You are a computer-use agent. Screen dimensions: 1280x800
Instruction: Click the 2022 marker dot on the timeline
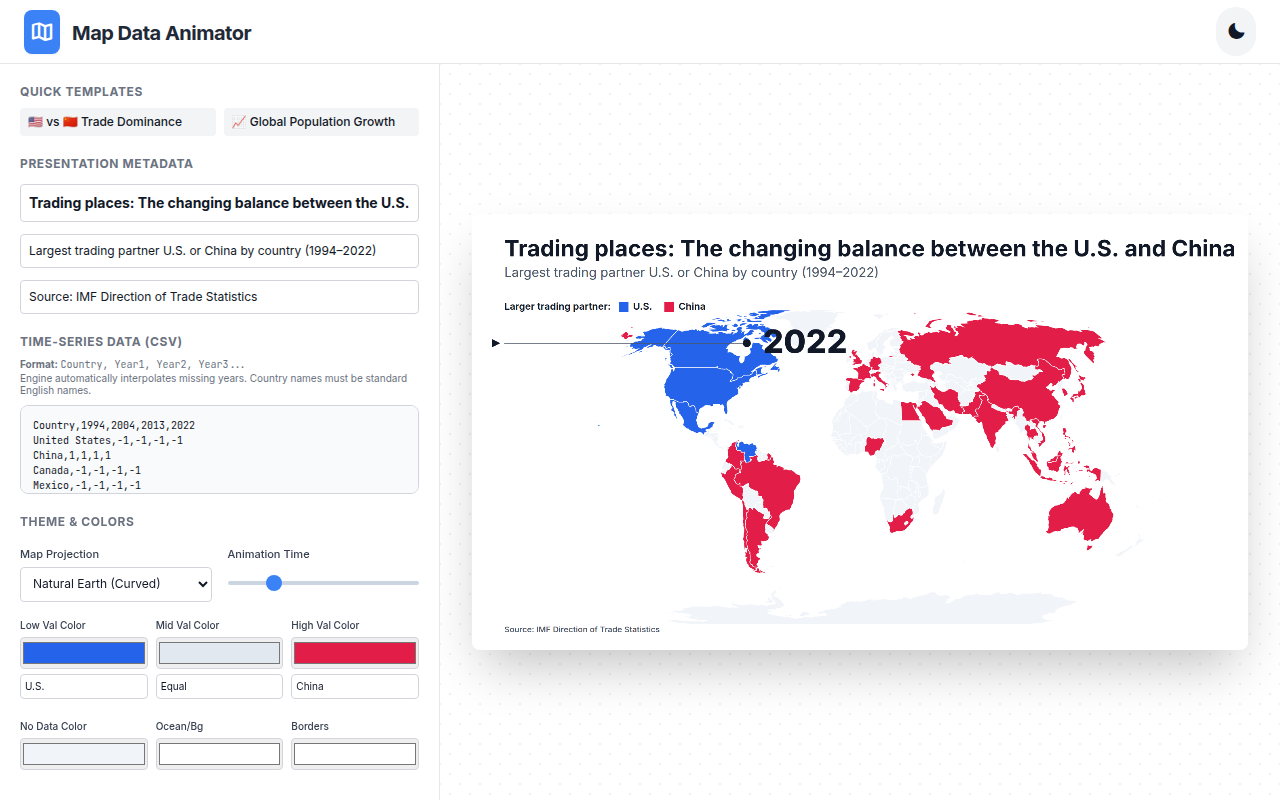pyautogui.click(x=746, y=343)
